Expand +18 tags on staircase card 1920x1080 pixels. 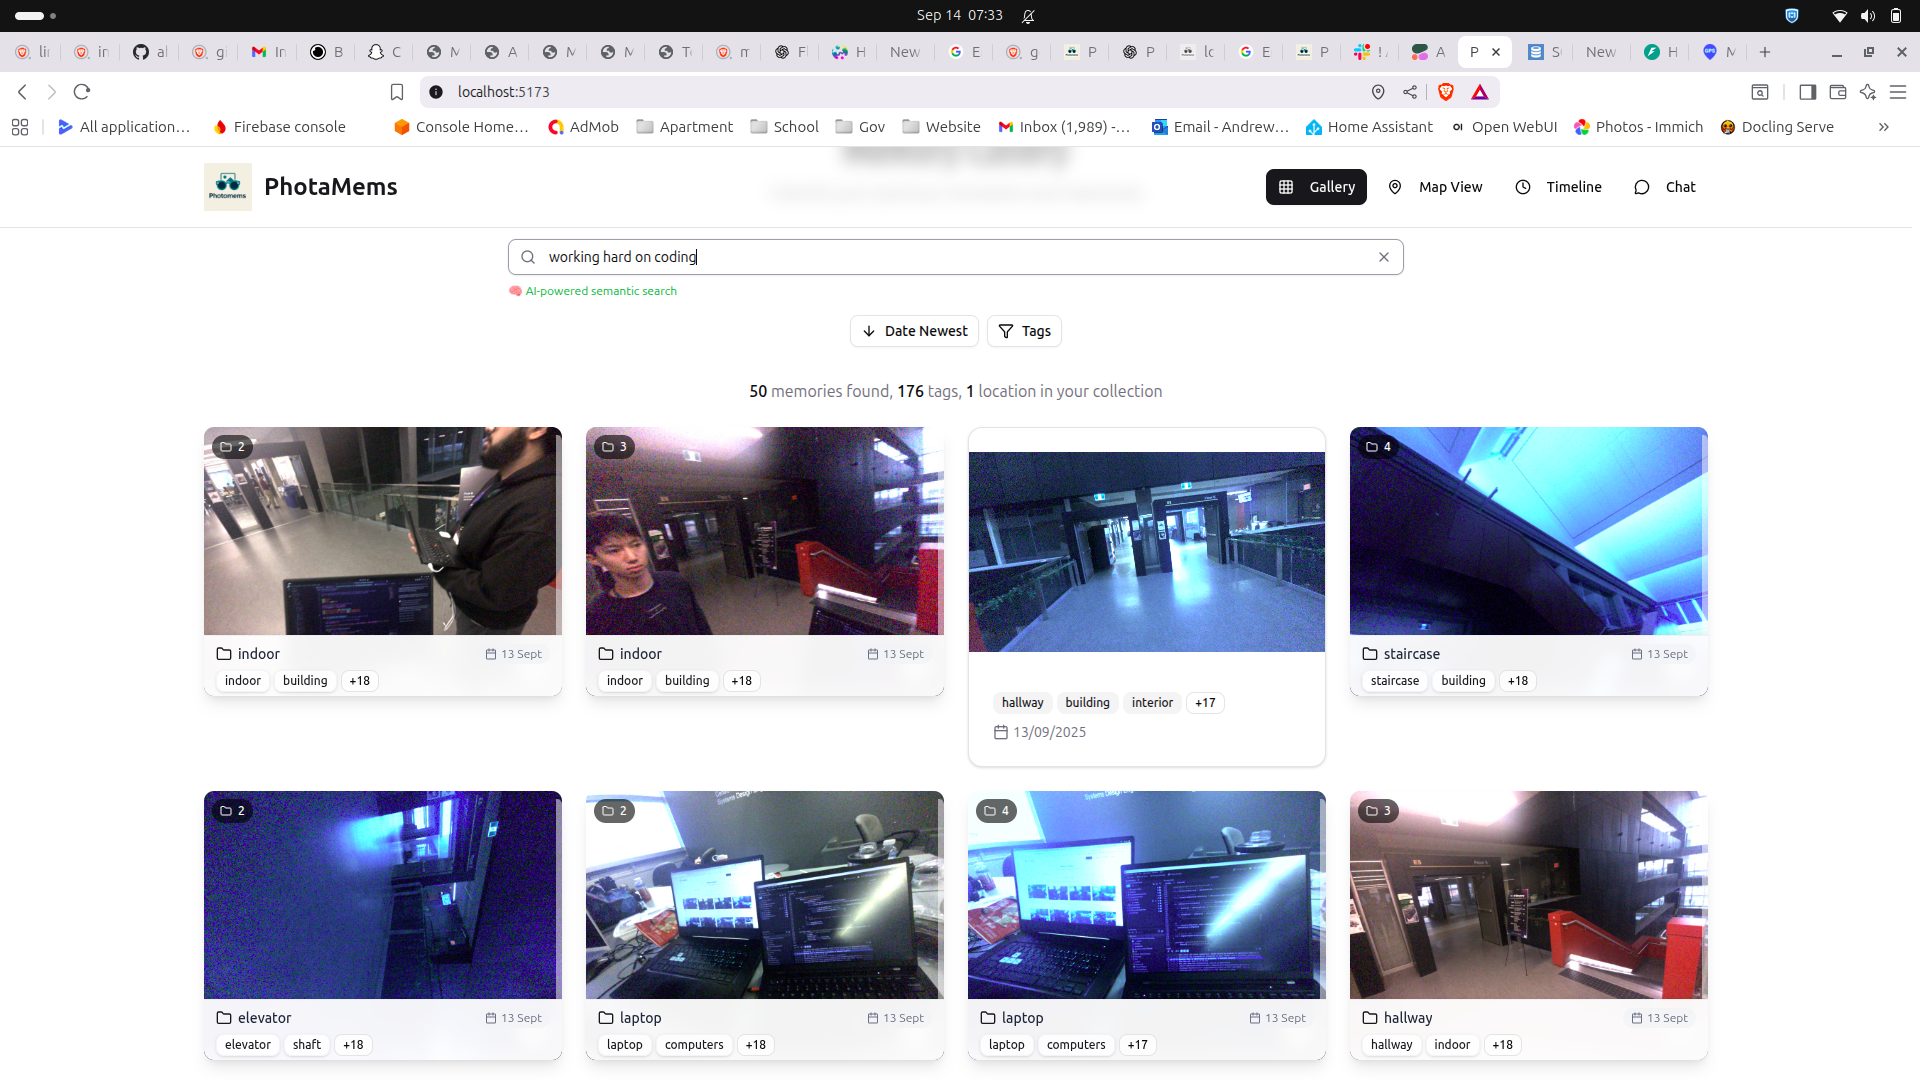pyautogui.click(x=1517, y=681)
